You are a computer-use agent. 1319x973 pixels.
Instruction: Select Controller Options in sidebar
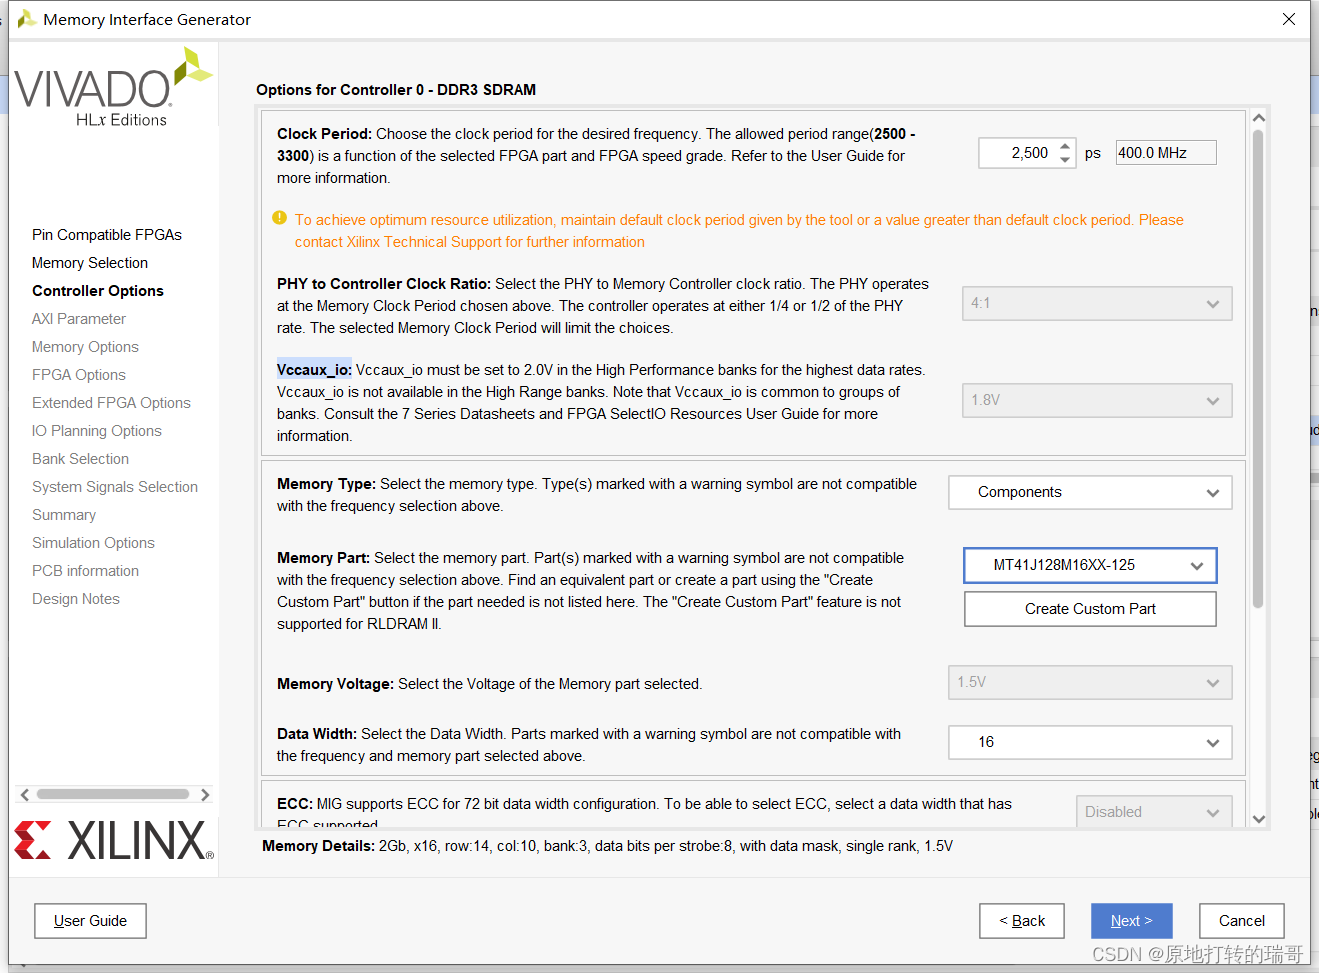[98, 291]
